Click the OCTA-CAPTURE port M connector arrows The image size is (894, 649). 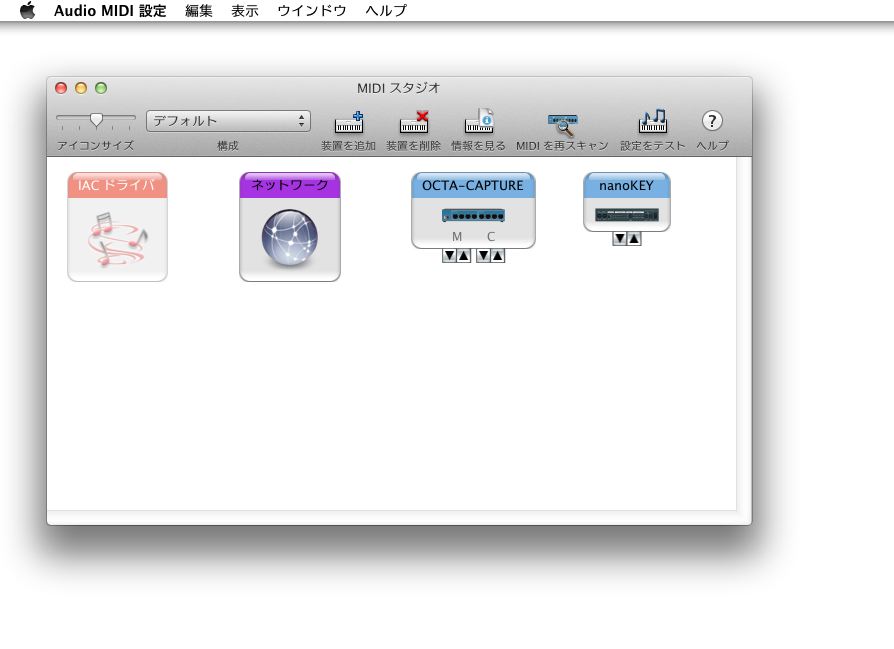point(457,255)
